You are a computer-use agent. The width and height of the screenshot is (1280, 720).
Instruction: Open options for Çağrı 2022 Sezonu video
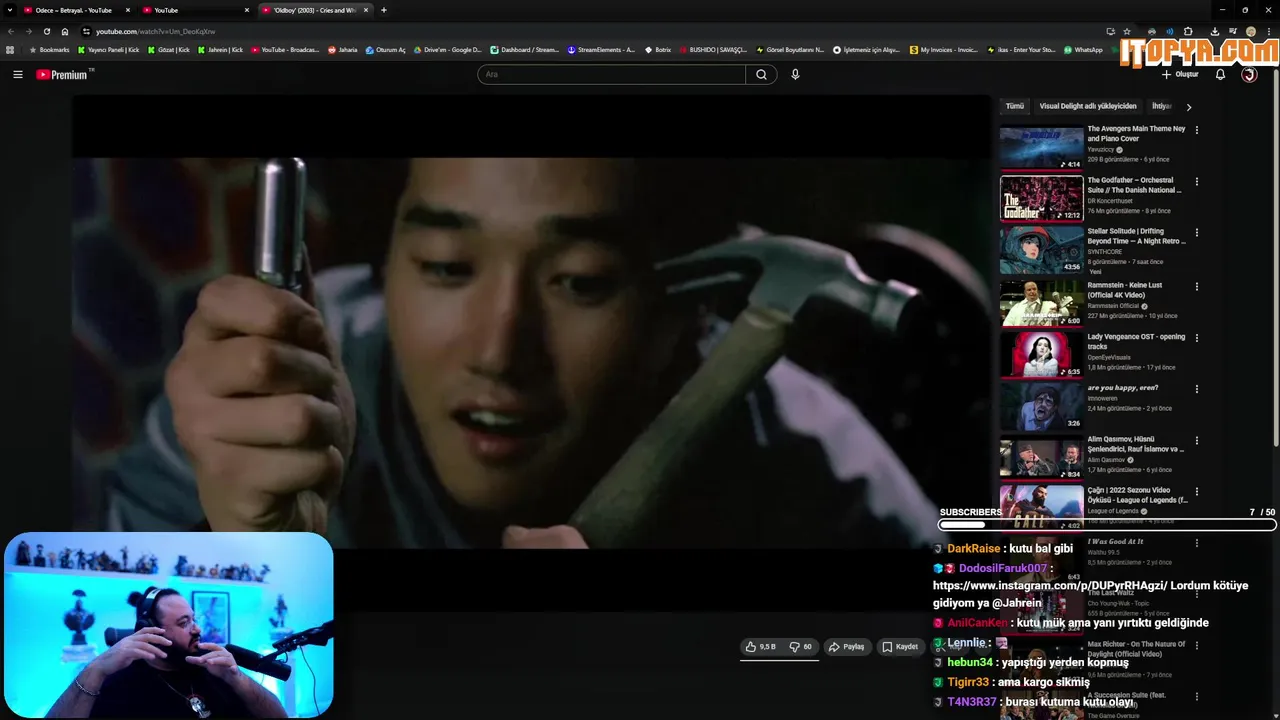(x=1196, y=491)
